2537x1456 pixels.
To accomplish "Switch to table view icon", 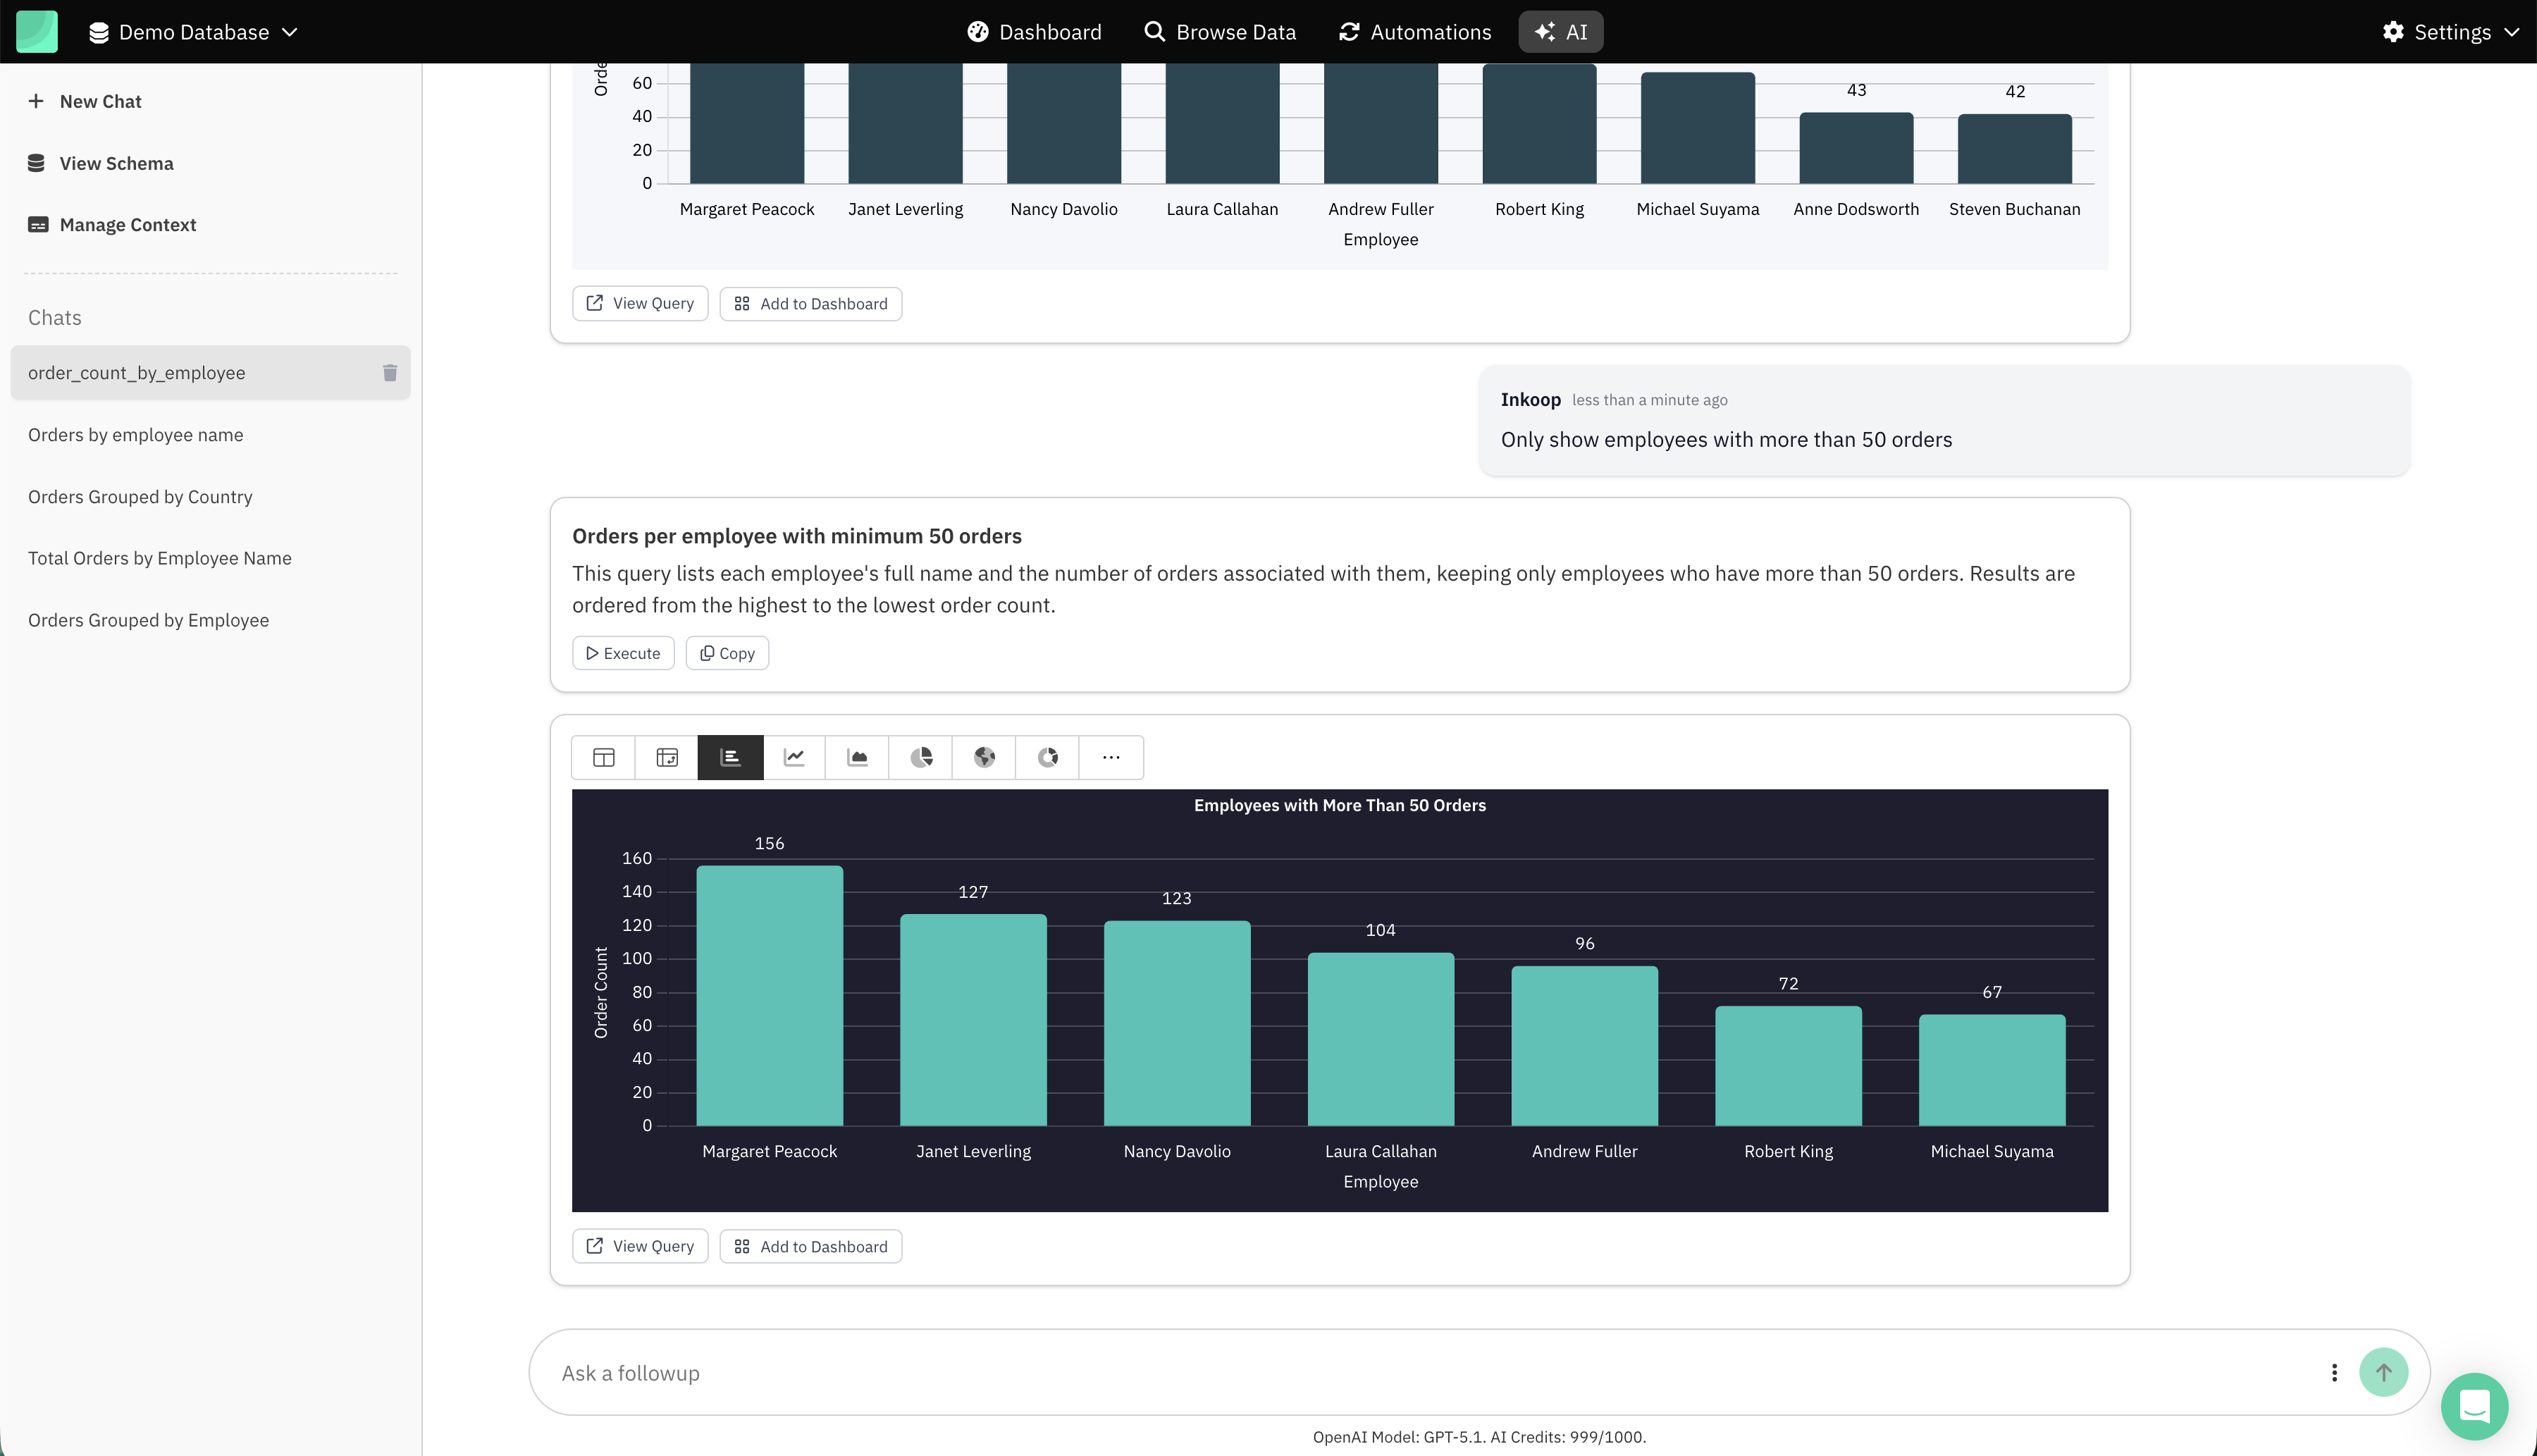I will coord(603,757).
